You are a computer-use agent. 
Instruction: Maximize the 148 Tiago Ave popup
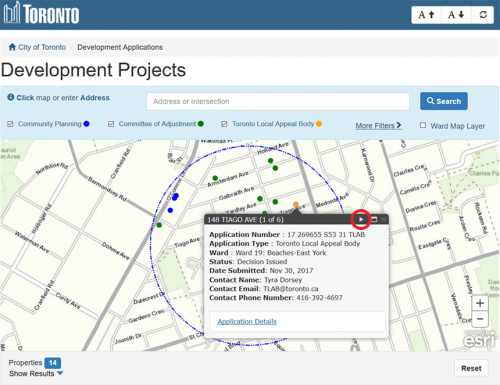point(374,219)
